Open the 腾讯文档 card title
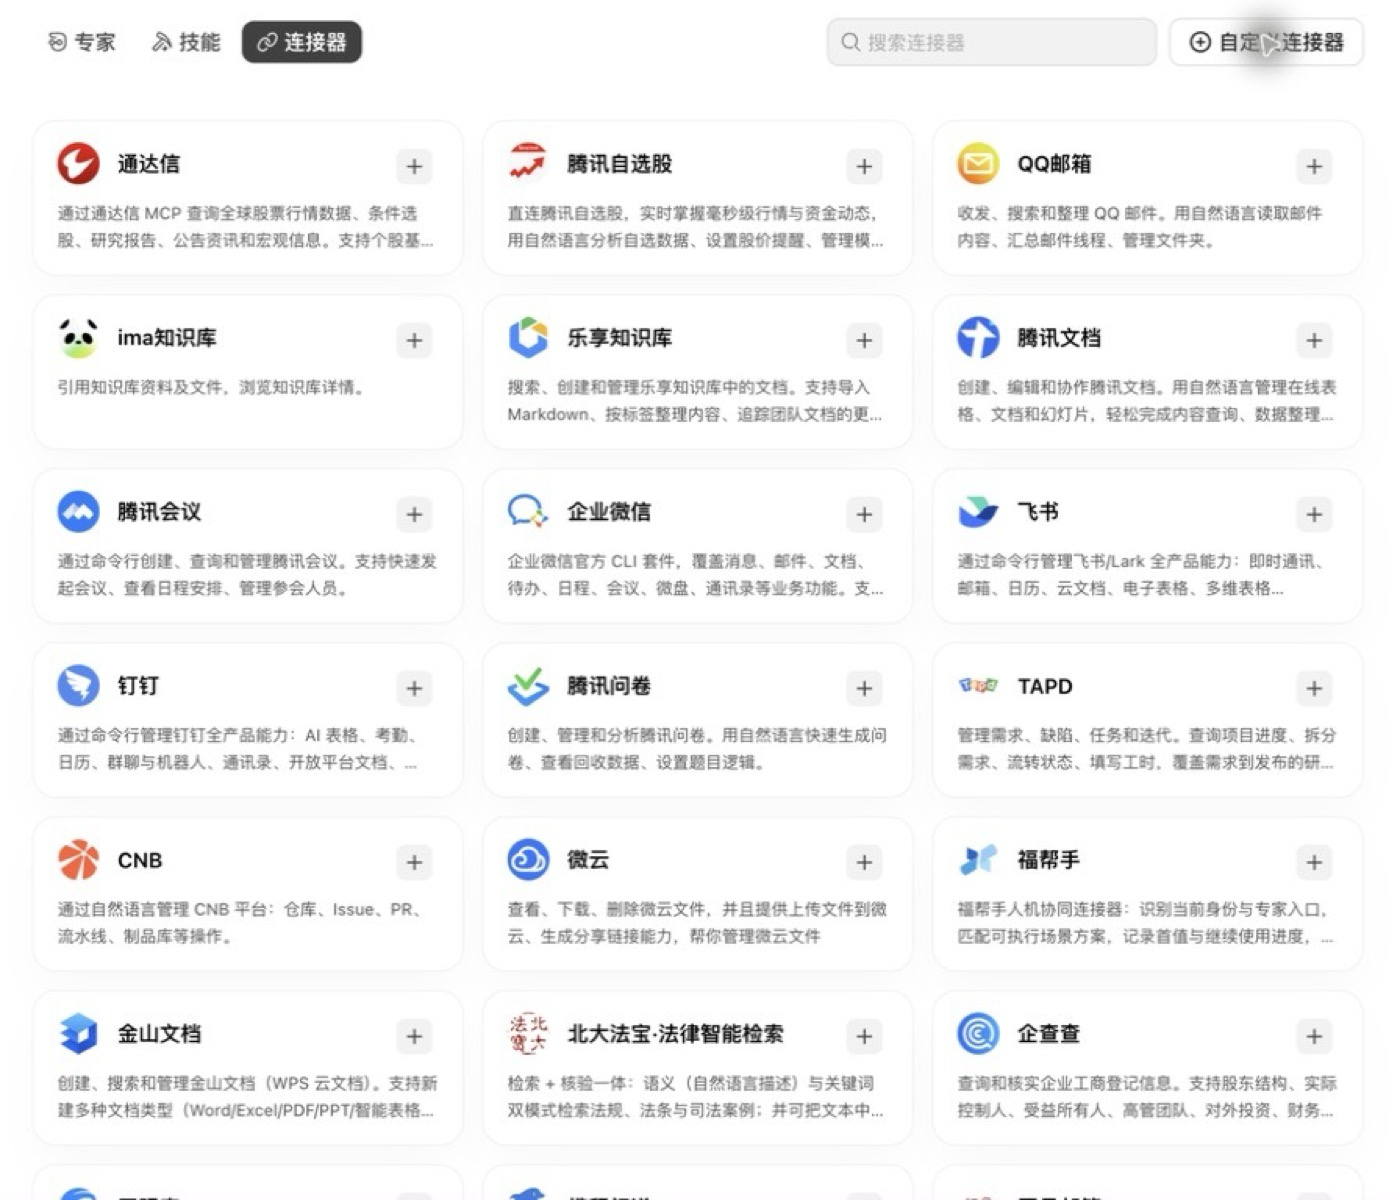The image size is (1400, 1200). [1059, 338]
